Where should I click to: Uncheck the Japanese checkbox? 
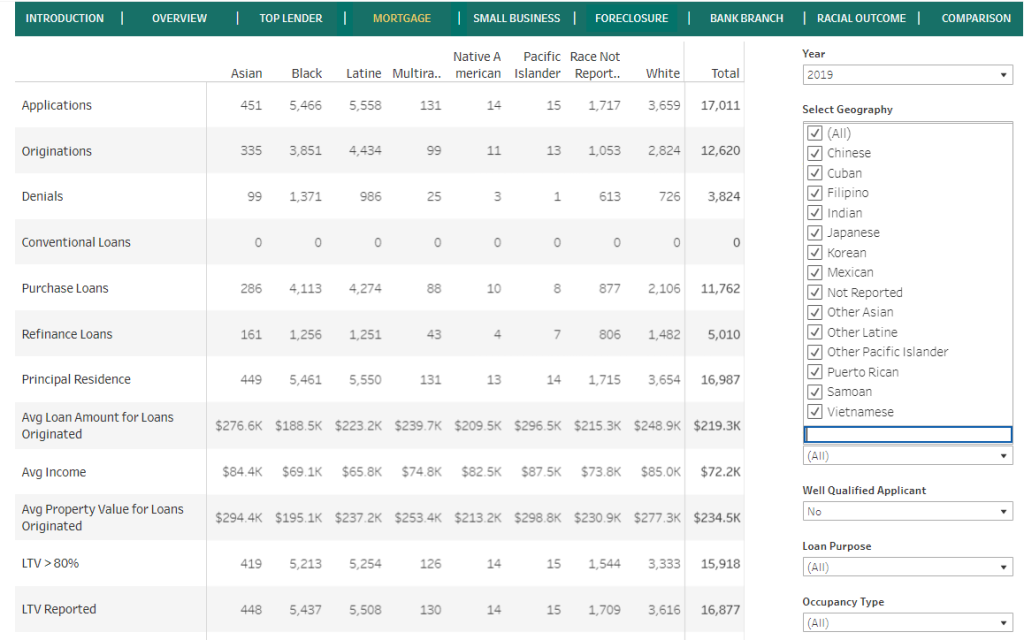814,232
